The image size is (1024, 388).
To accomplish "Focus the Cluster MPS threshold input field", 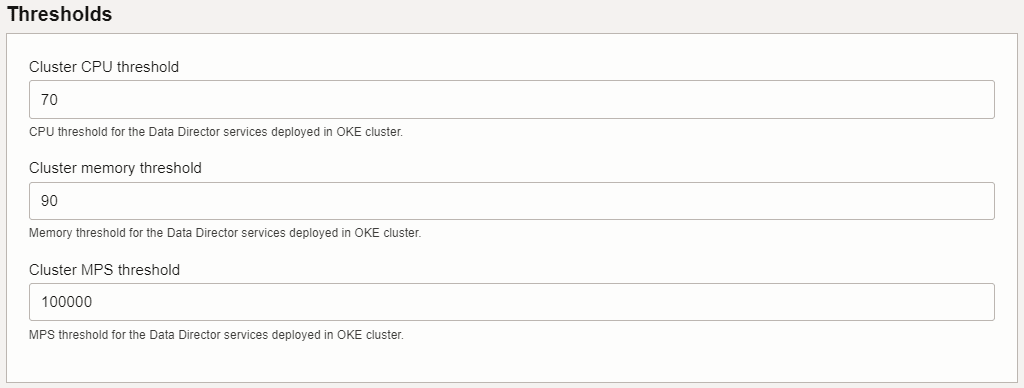I will pos(511,302).
